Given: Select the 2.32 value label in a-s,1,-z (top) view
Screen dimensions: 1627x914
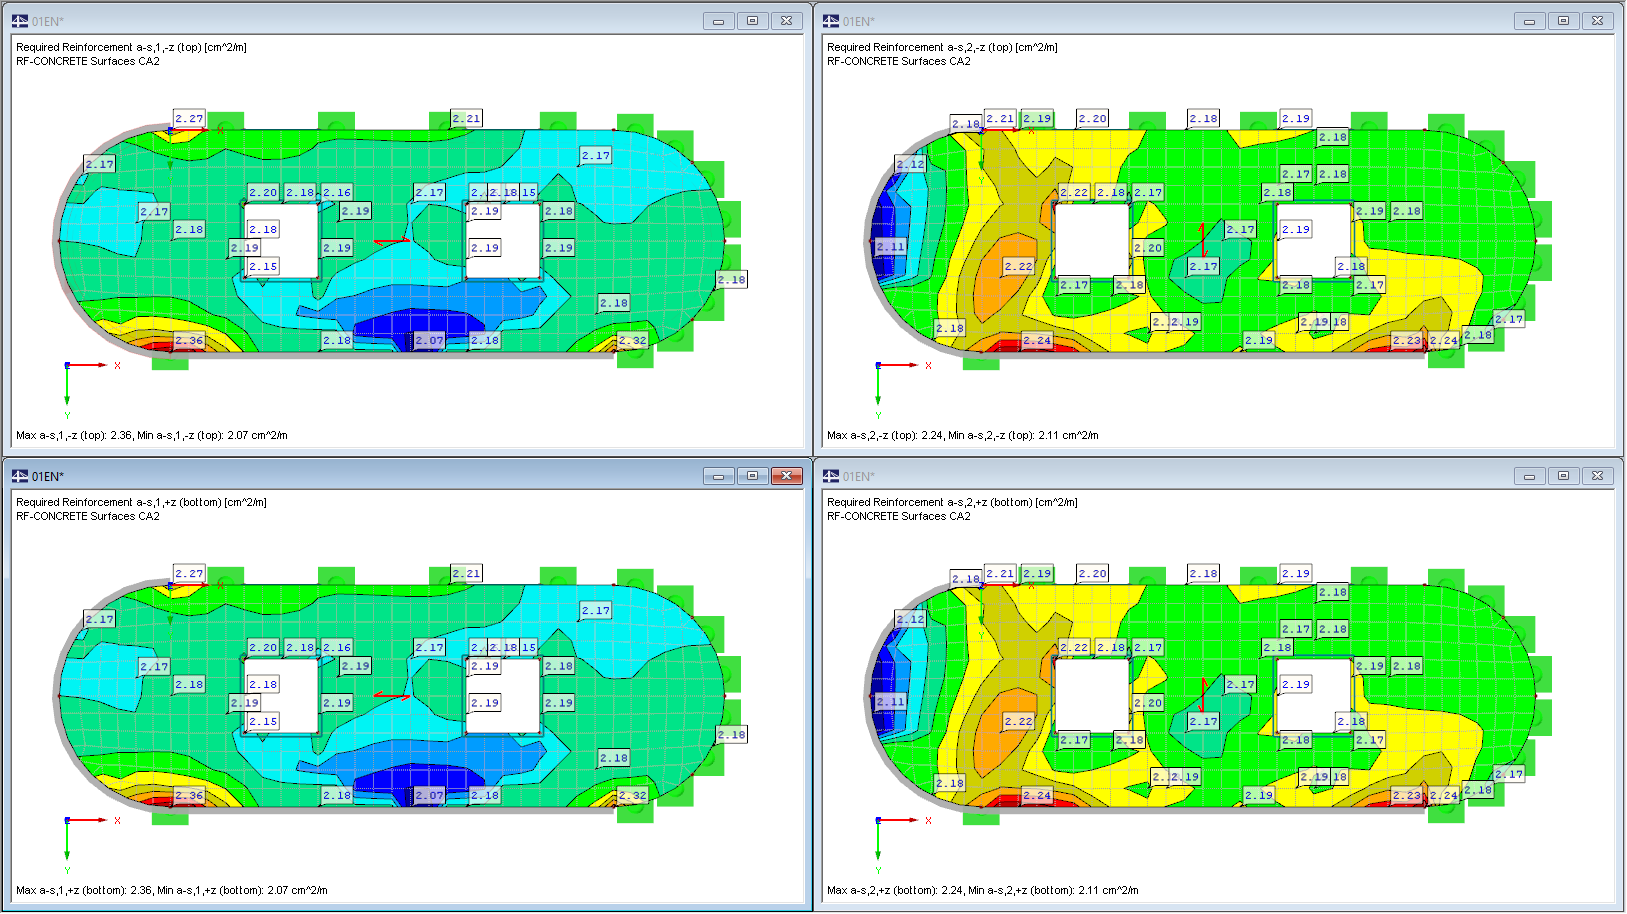Looking at the screenshot, I should click(633, 341).
